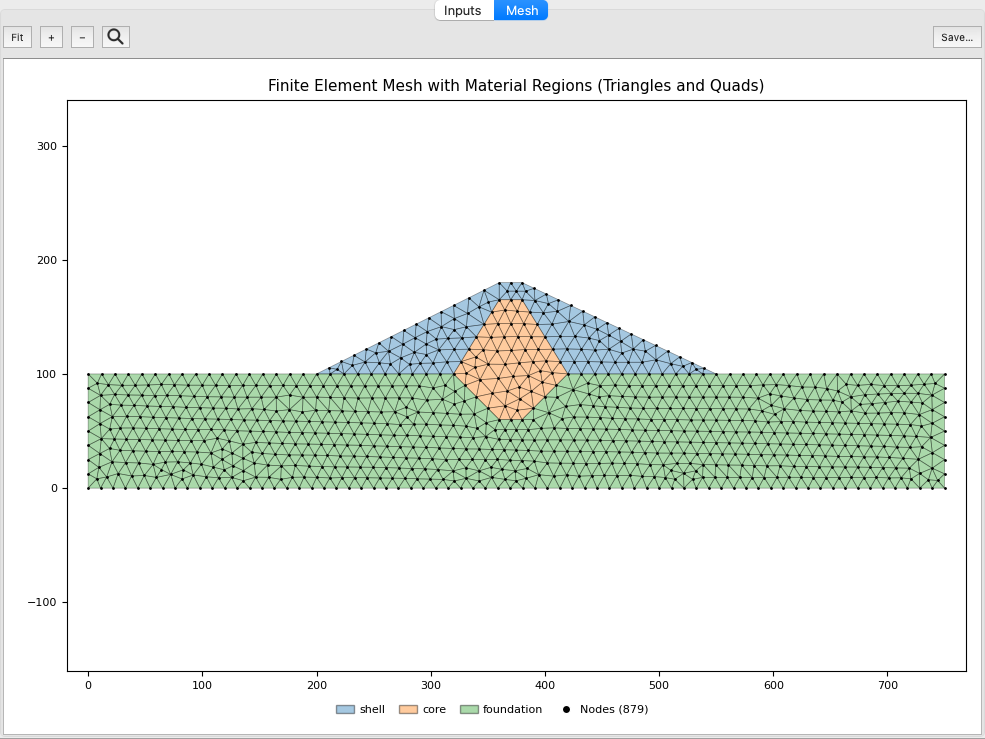The width and height of the screenshot is (985, 739).
Task: Click the green foundation legend swatch
Action: [x=469, y=709]
